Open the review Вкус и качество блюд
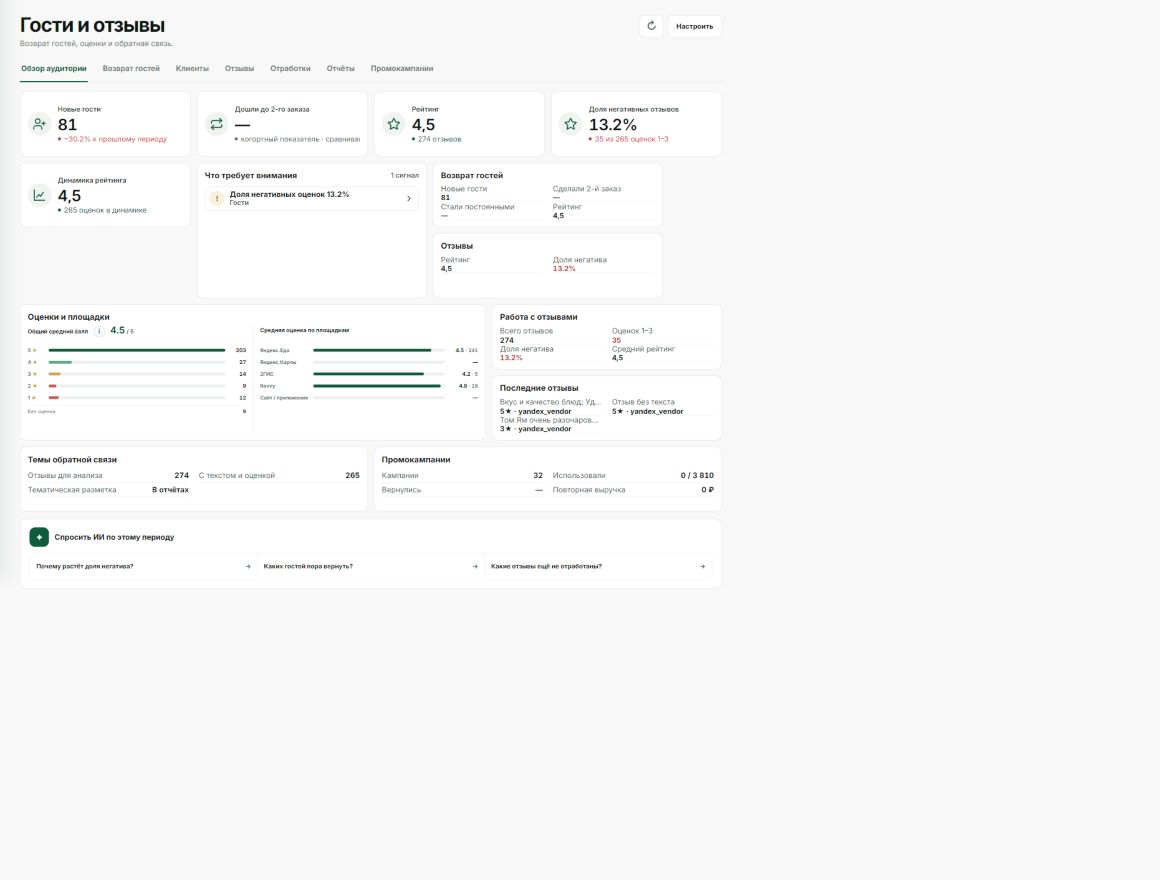1160x880 pixels. pos(551,407)
